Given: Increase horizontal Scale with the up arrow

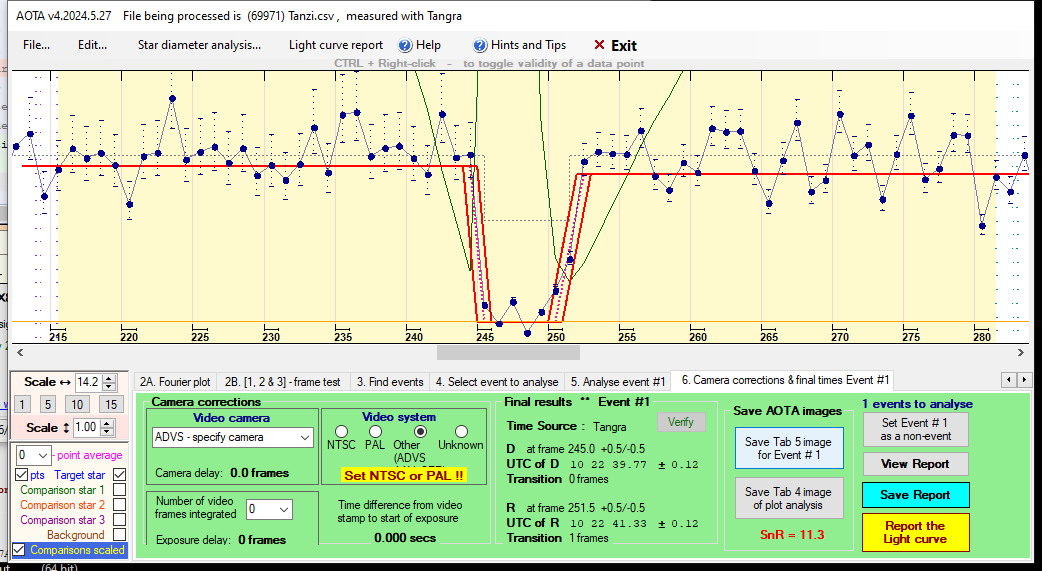Looking at the screenshot, I should (x=110, y=377).
